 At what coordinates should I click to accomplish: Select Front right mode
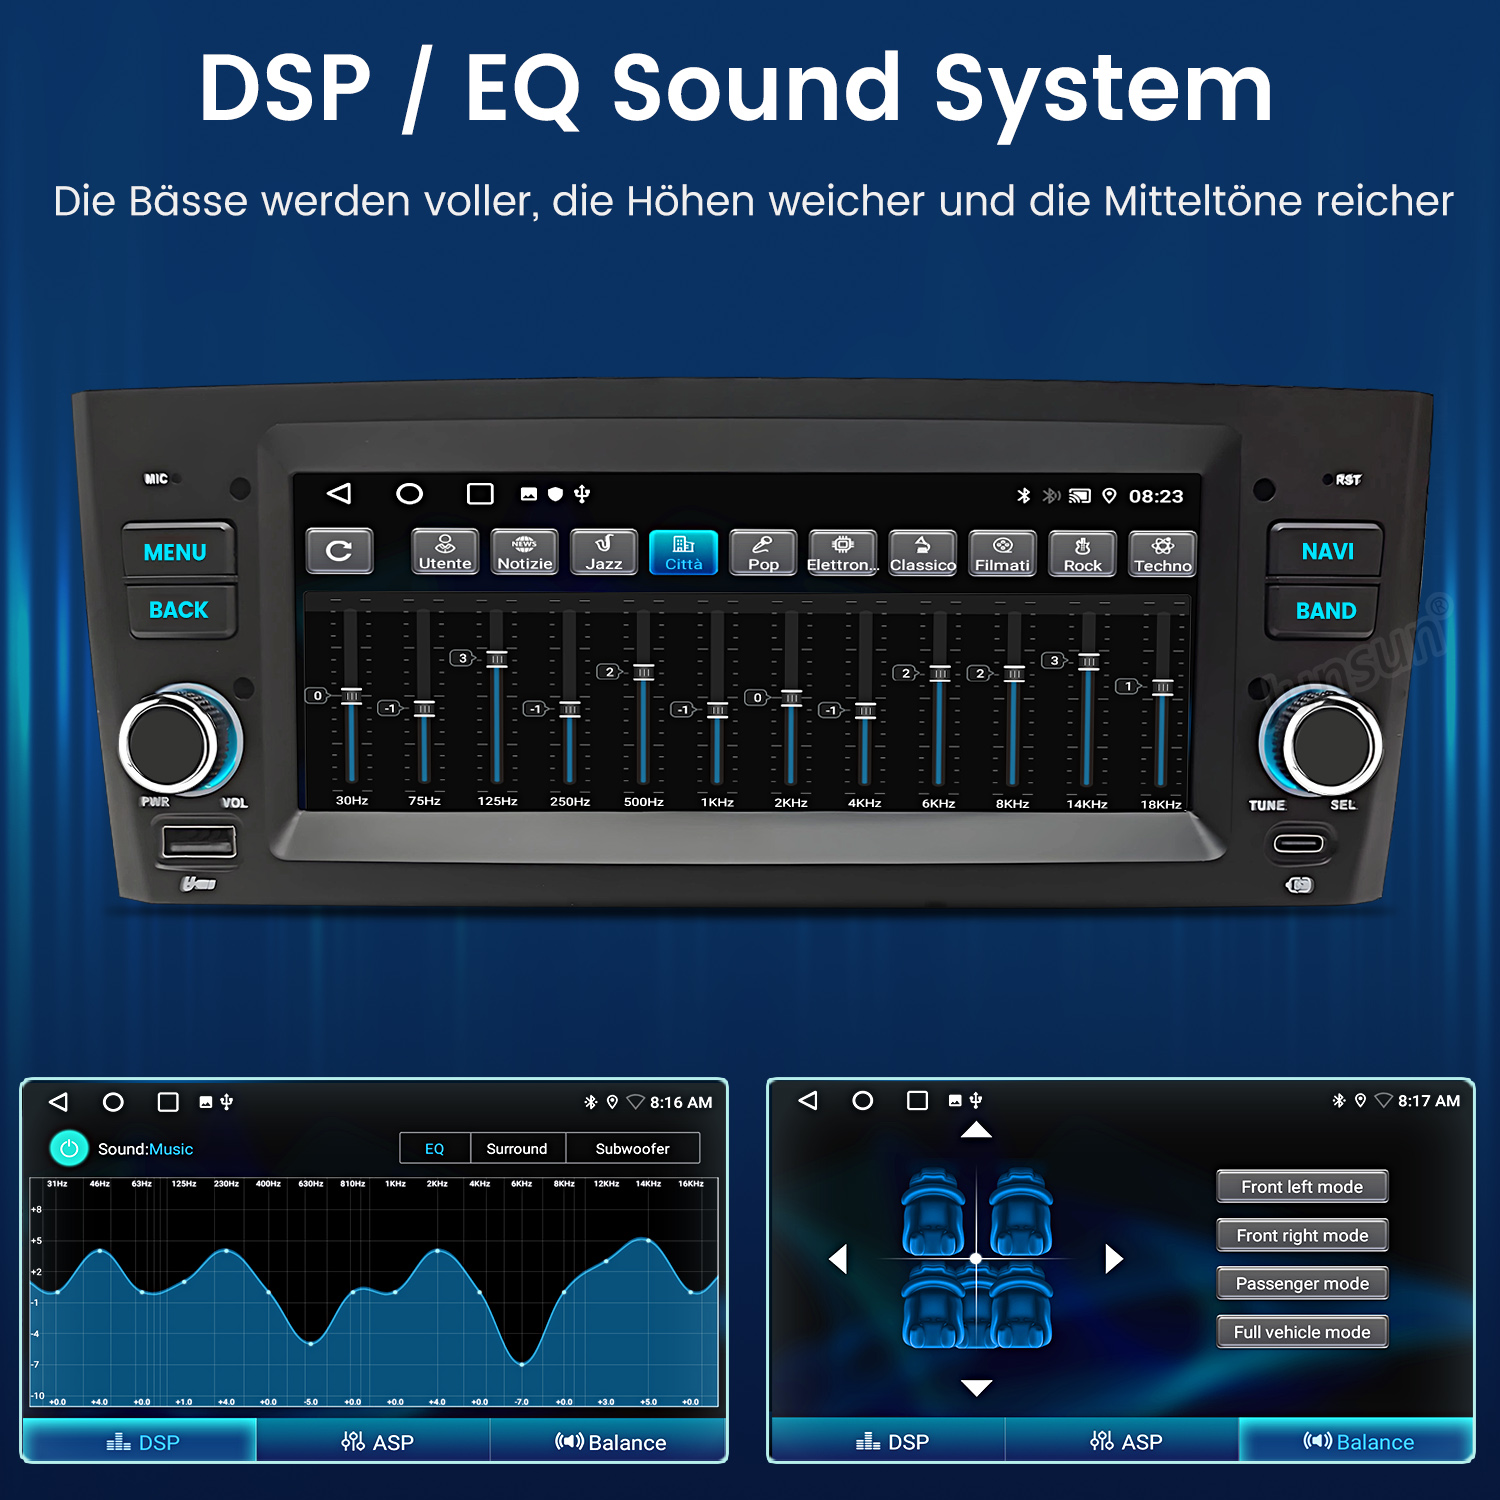pyautogui.click(x=1302, y=1235)
